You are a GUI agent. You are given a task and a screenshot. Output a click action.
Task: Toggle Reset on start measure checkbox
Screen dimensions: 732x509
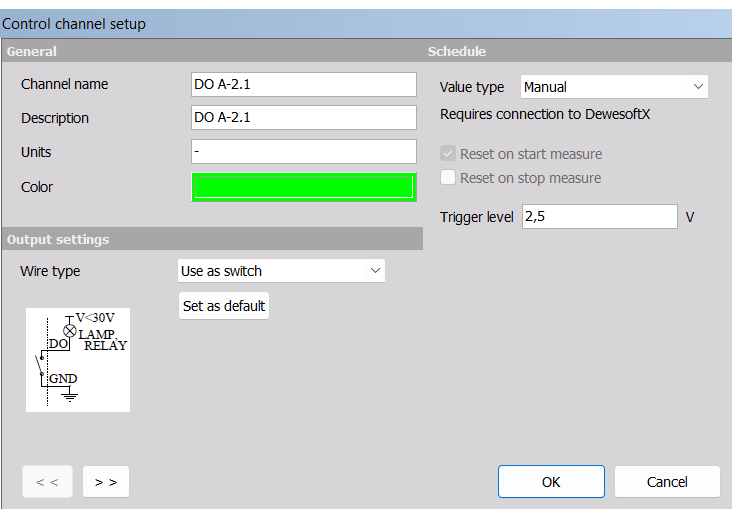448,154
